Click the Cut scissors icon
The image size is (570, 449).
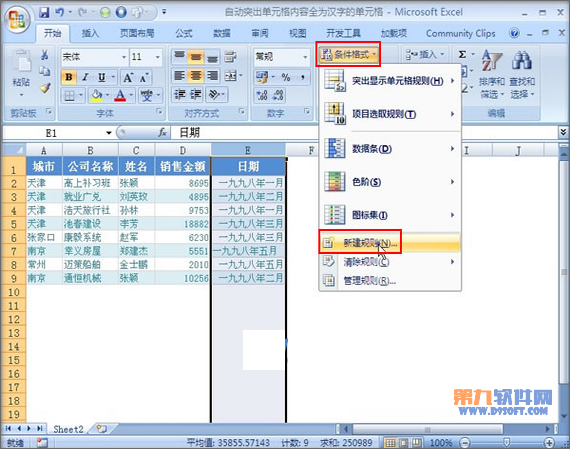click(45, 55)
